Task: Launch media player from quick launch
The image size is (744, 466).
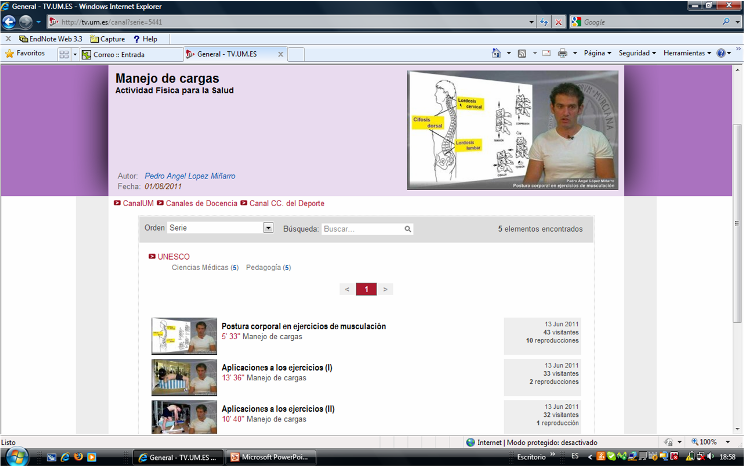Action: coord(92,457)
